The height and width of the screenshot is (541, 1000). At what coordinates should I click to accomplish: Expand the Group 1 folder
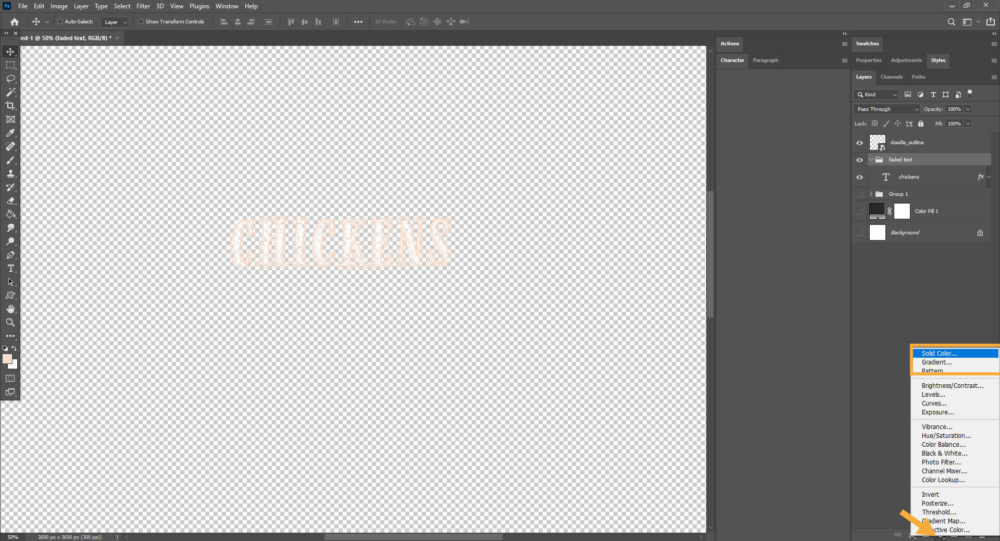click(x=871, y=194)
